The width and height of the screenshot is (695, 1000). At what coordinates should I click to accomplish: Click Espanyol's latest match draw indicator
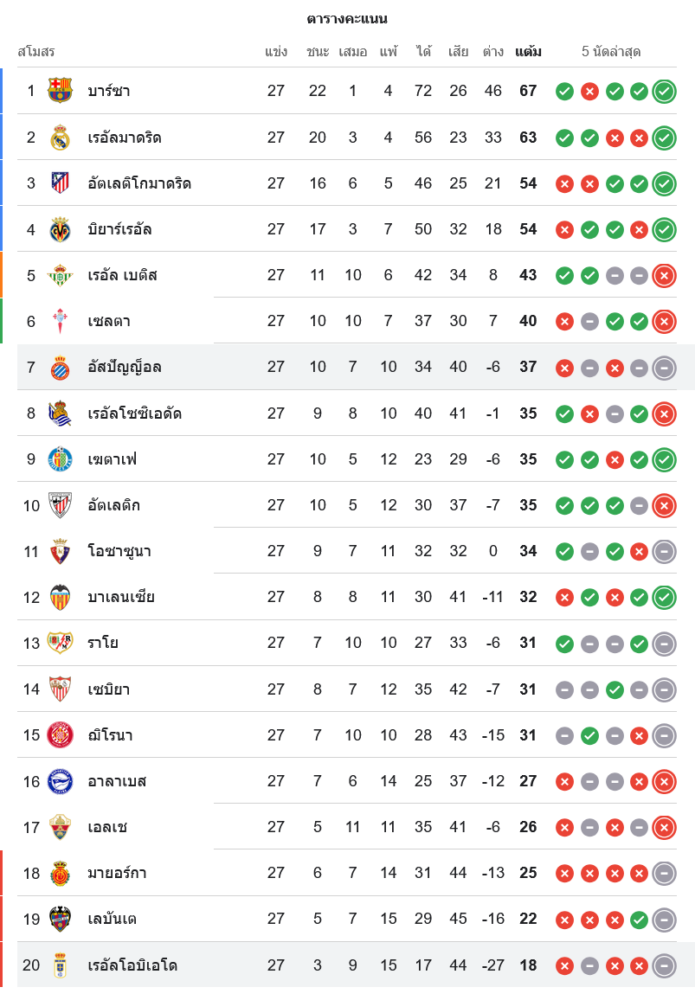[x=663, y=368]
